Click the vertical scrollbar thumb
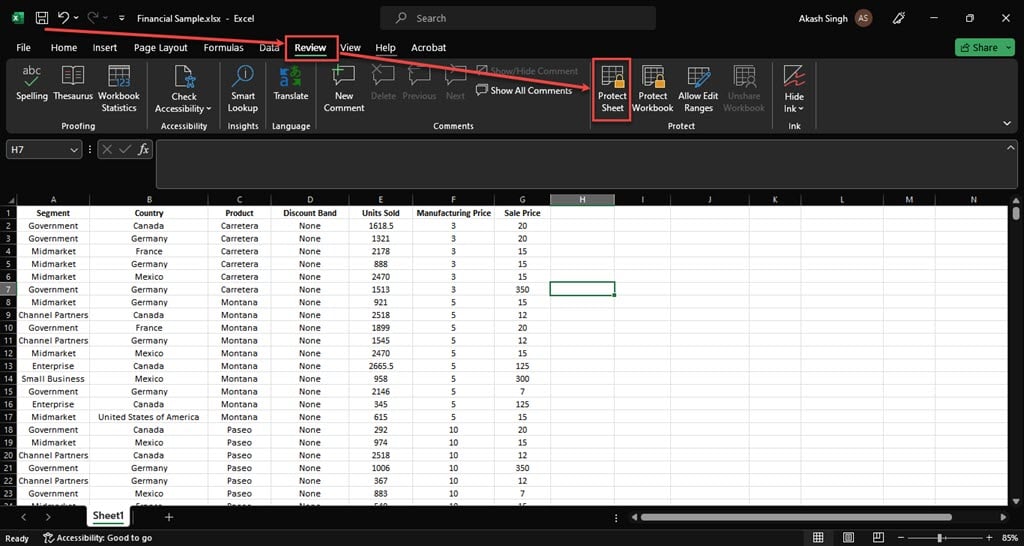Viewport: 1024px width, 546px height. pyautogui.click(x=1016, y=214)
